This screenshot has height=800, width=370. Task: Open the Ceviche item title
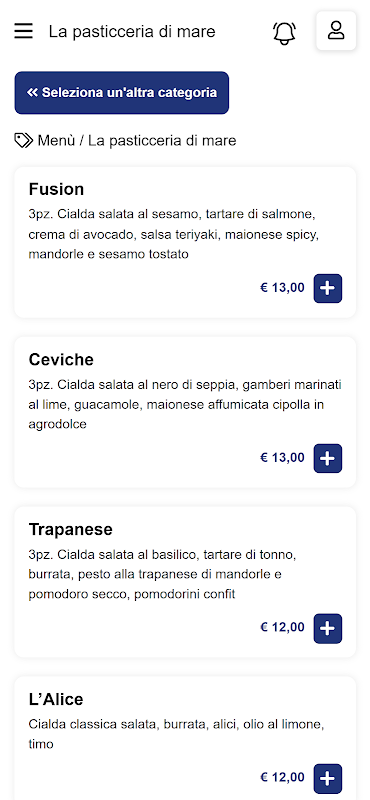pos(61,360)
